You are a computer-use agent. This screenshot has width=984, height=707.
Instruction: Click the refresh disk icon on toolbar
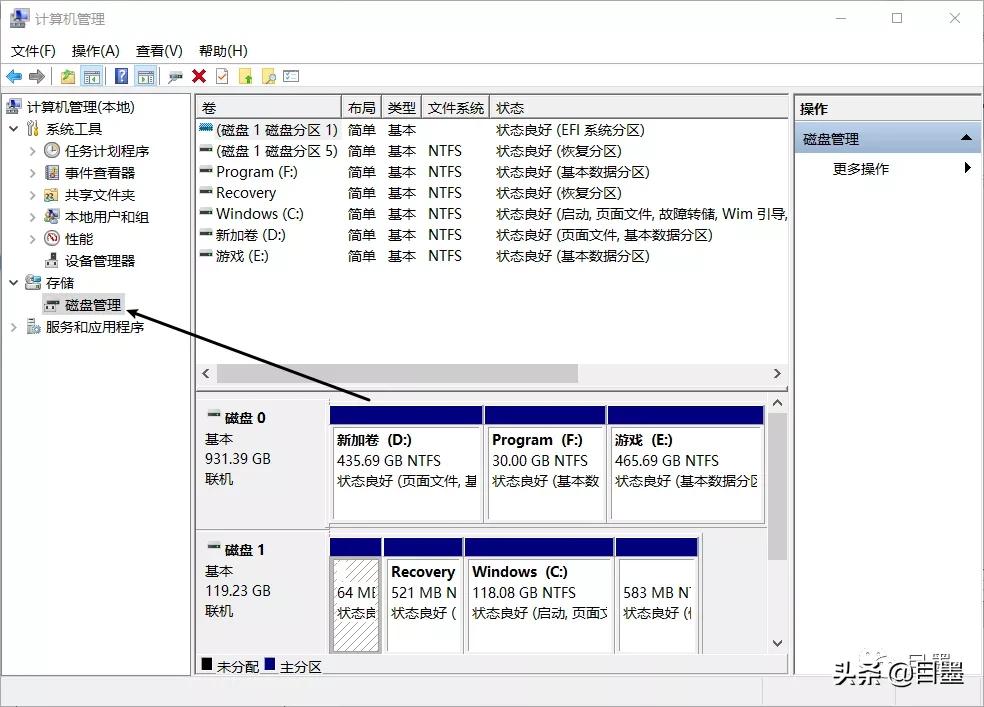click(174, 76)
